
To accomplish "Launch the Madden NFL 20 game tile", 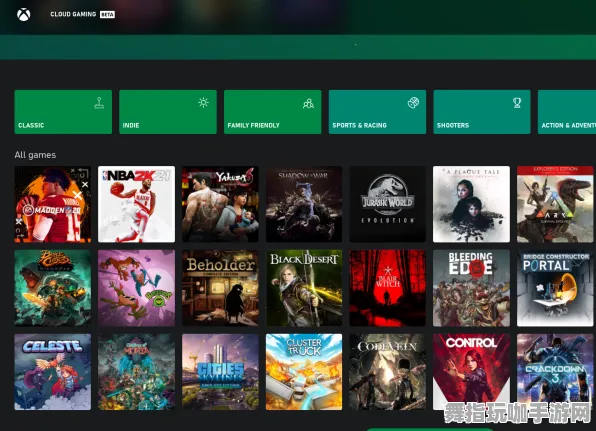I will pyautogui.click(x=53, y=204).
